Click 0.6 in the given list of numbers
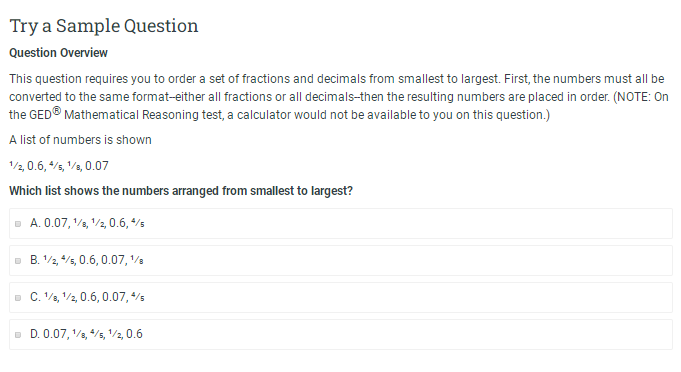Viewport: 681px width, 372px height. pyautogui.click(x=36, y=166)
